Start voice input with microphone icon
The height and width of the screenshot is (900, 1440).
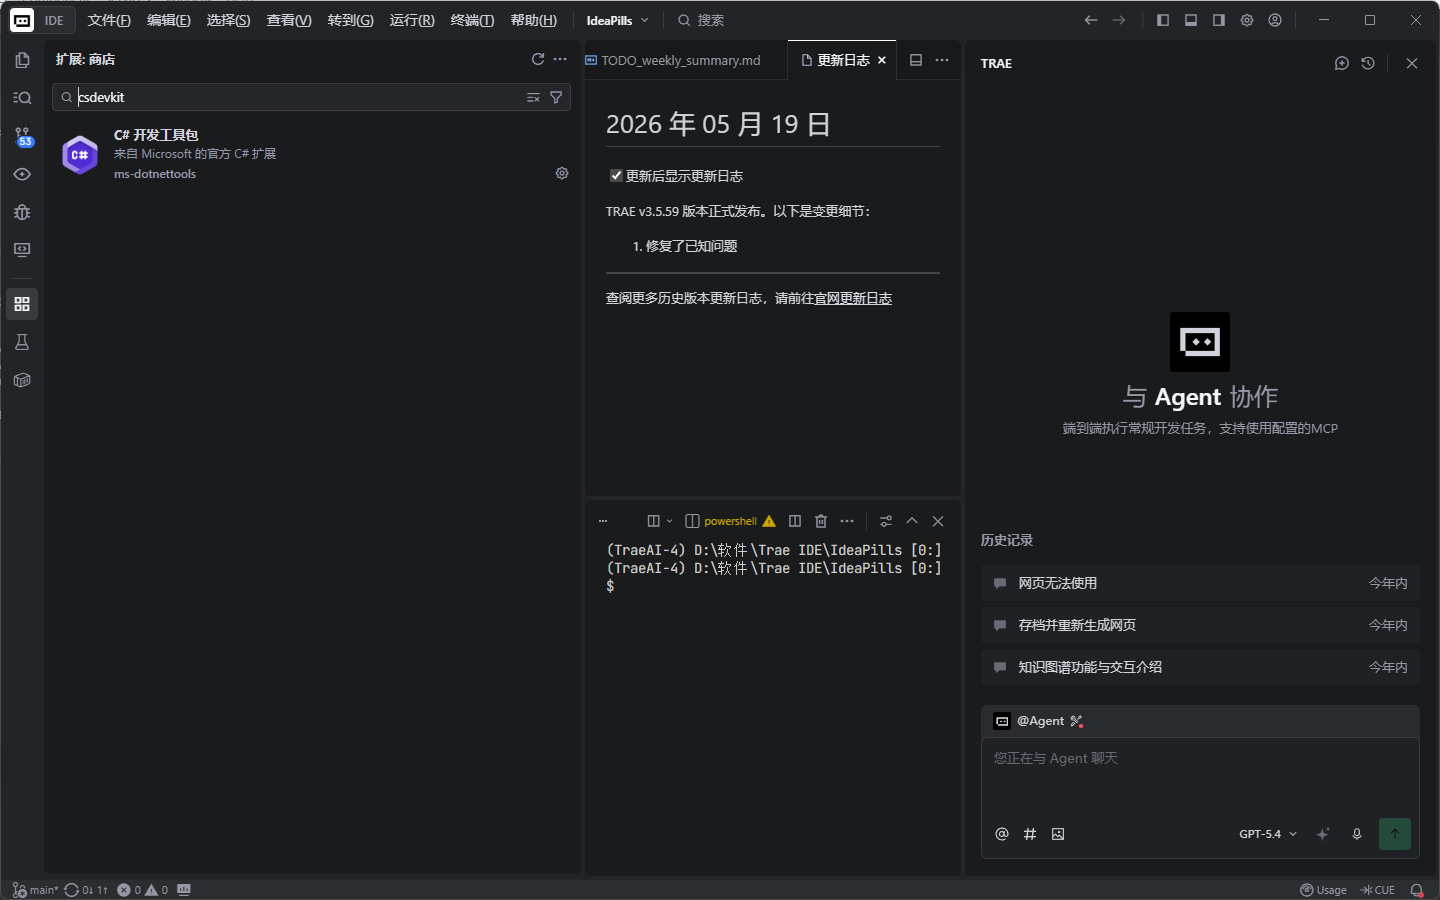point(1357,834)
